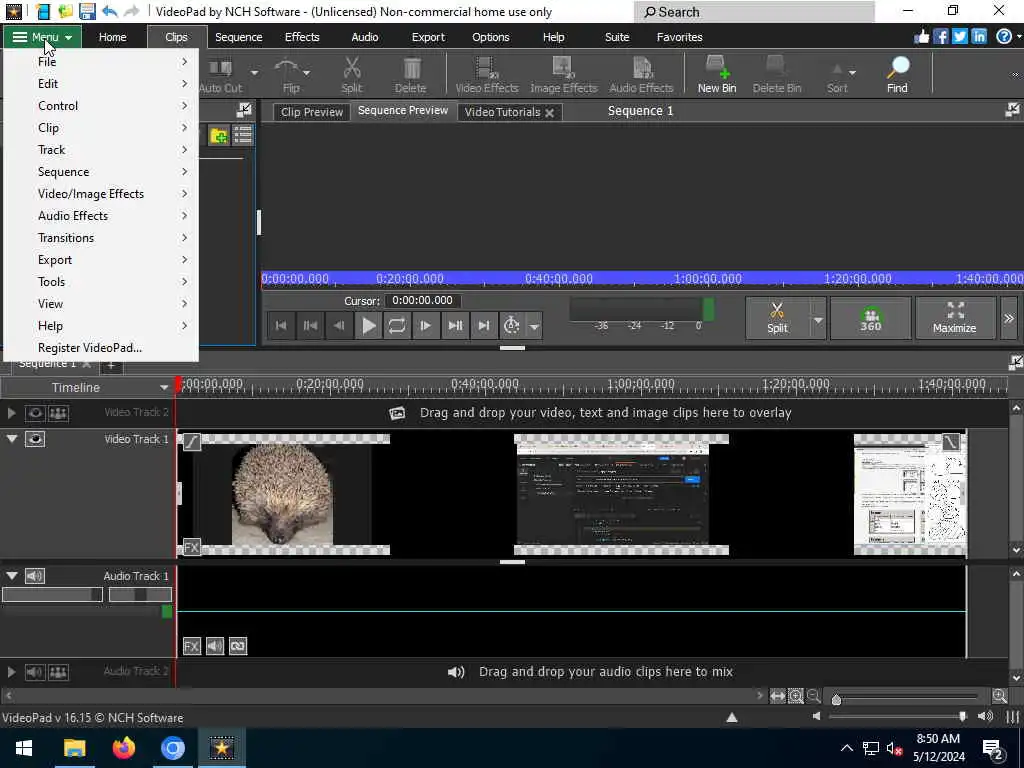Click the zoom to fit timeline icon
The width and height of the screenshot is (1024, 768).
(777, 696)
